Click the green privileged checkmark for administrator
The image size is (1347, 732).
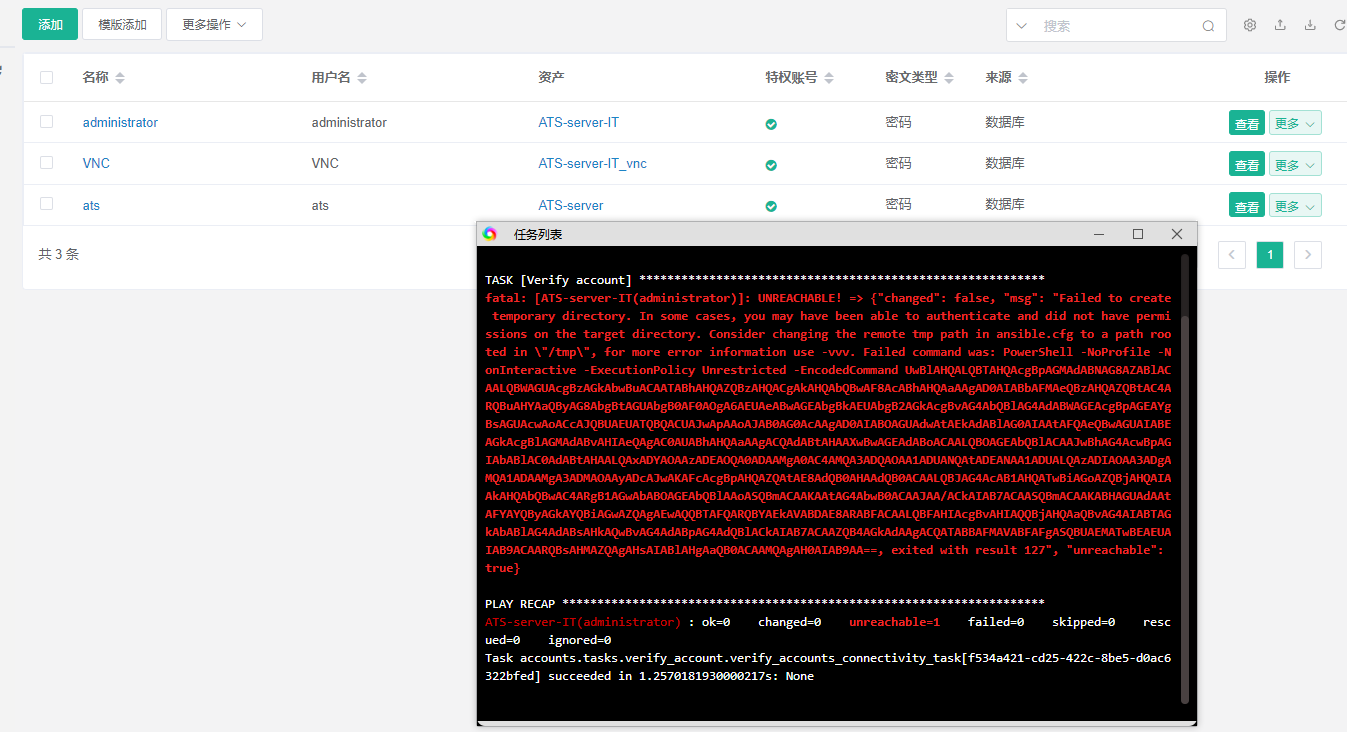click(x=771, y=124)
